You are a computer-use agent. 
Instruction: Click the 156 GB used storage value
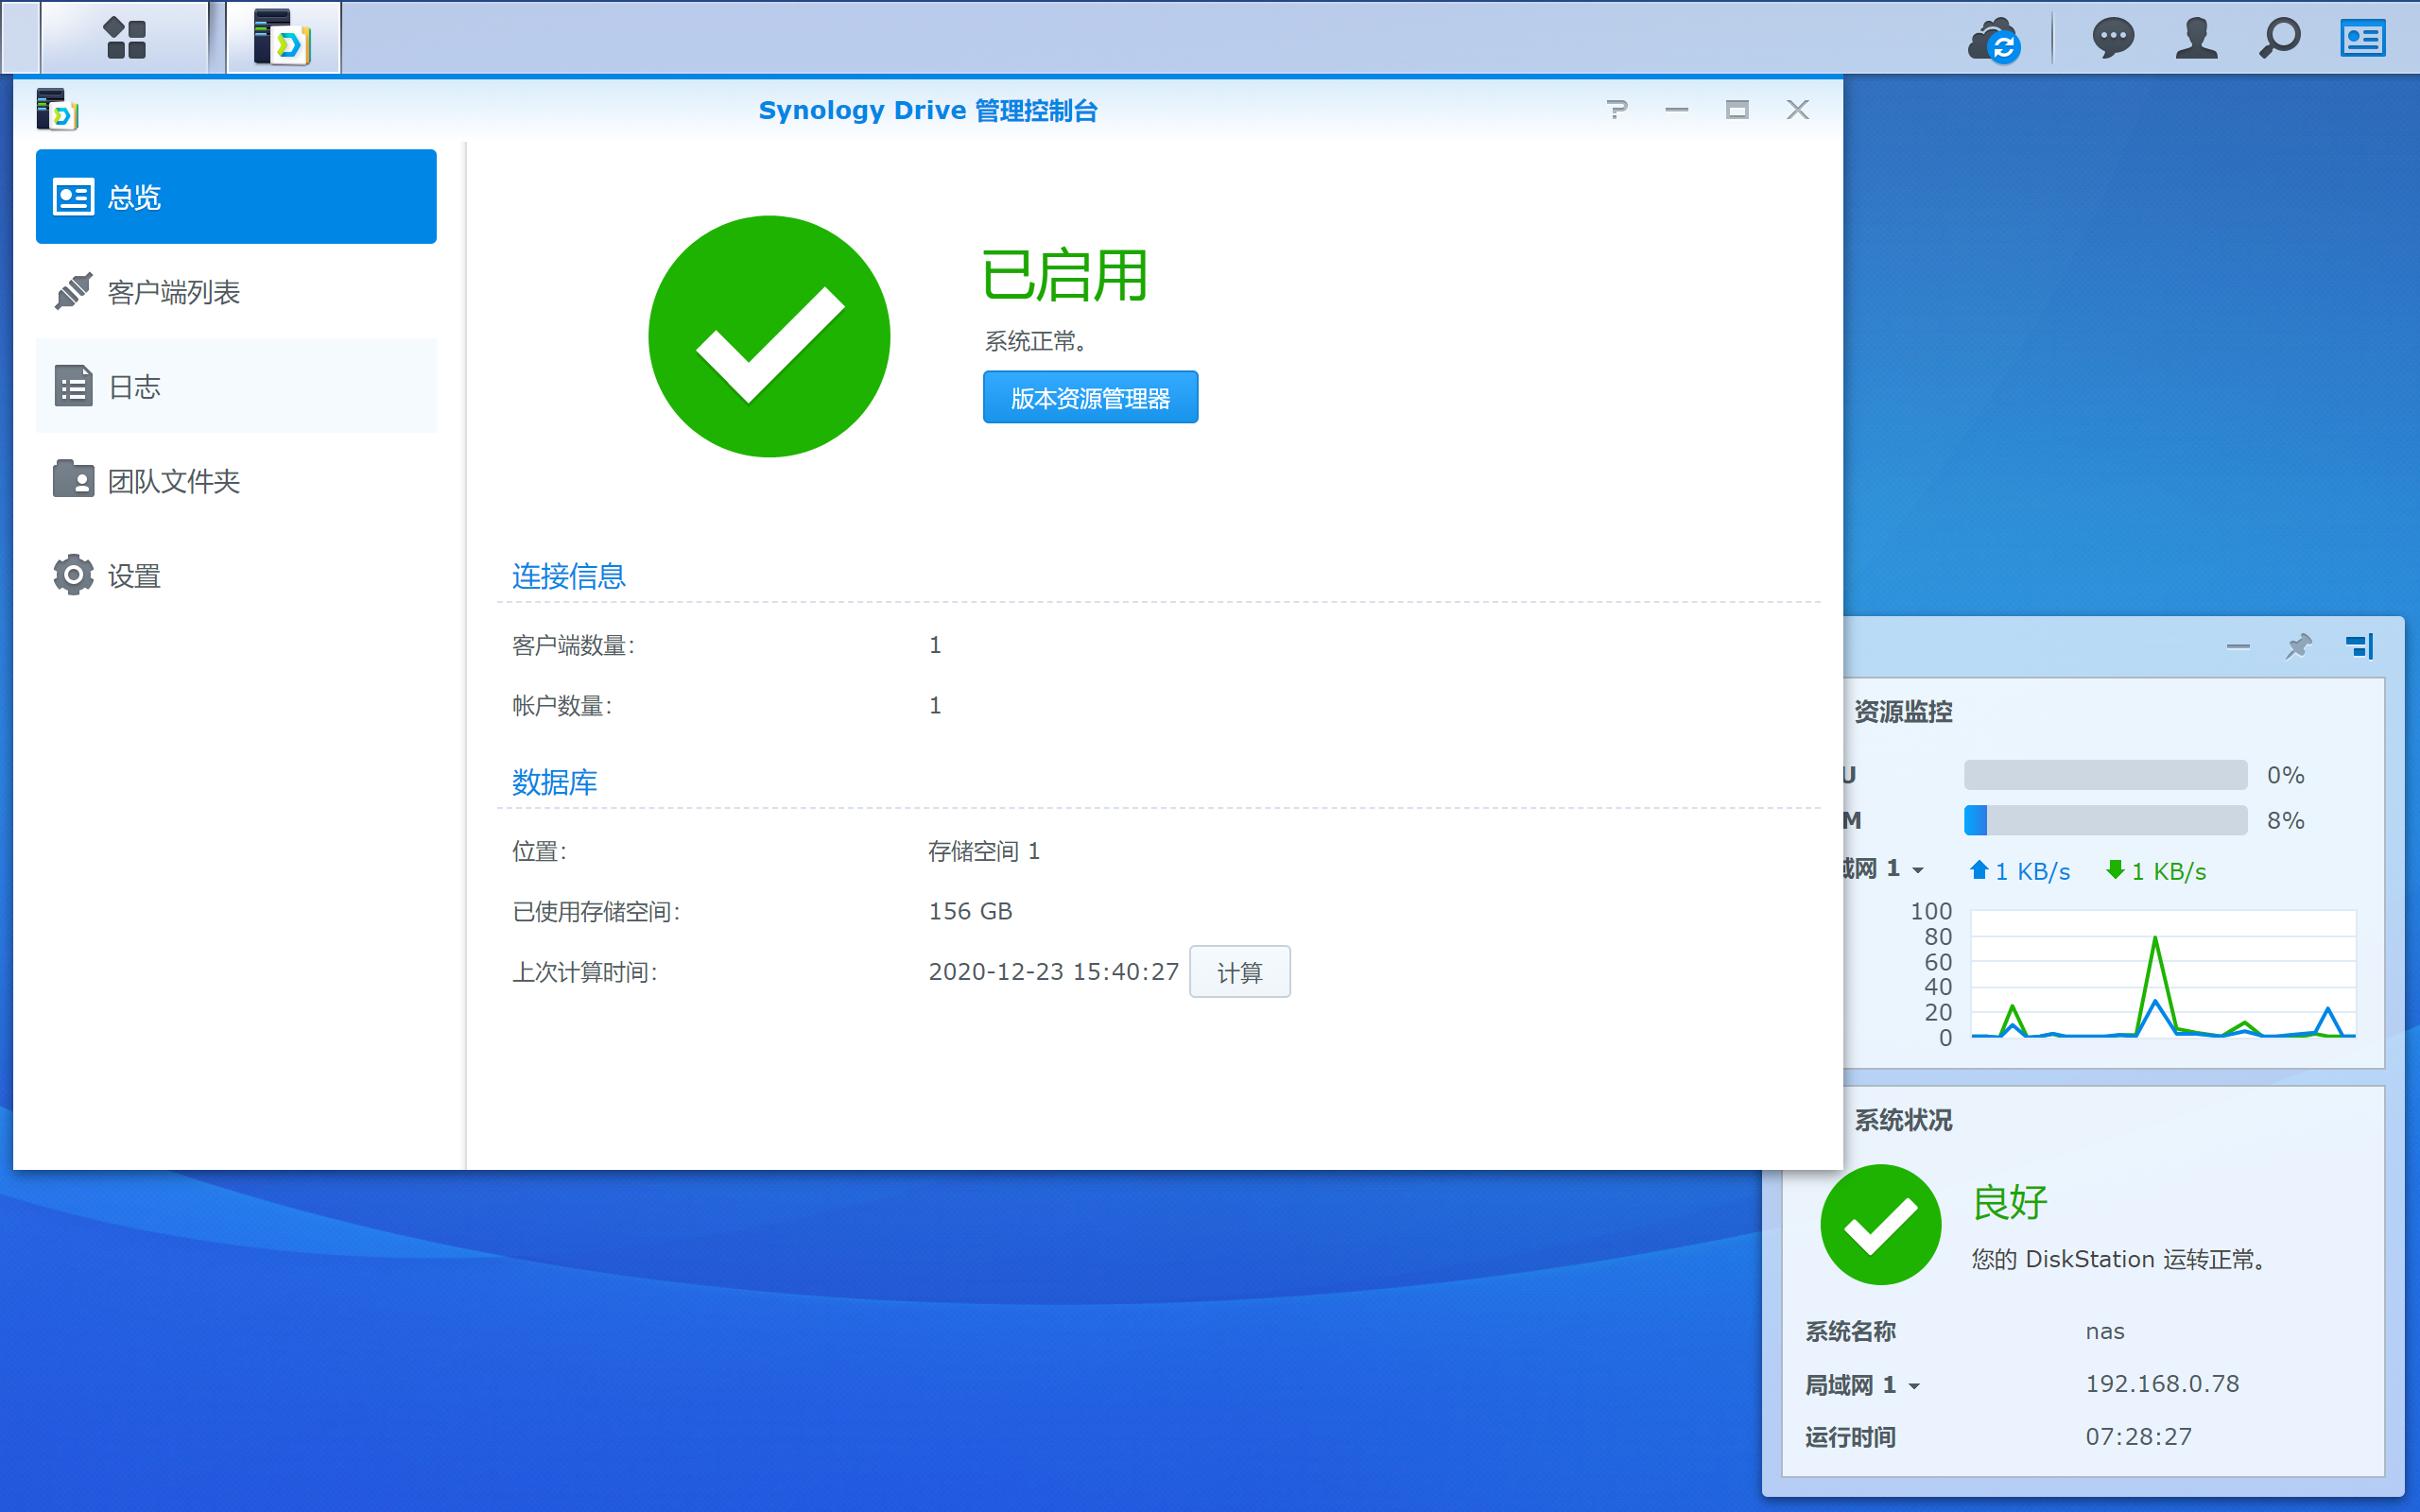(x=970, y=912)
